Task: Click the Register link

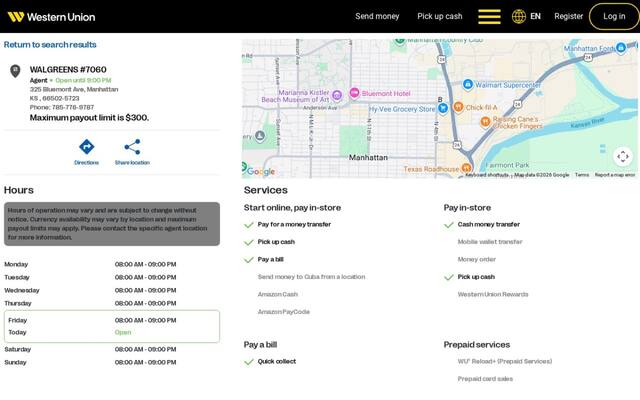Action: click(x=569, y=16)
